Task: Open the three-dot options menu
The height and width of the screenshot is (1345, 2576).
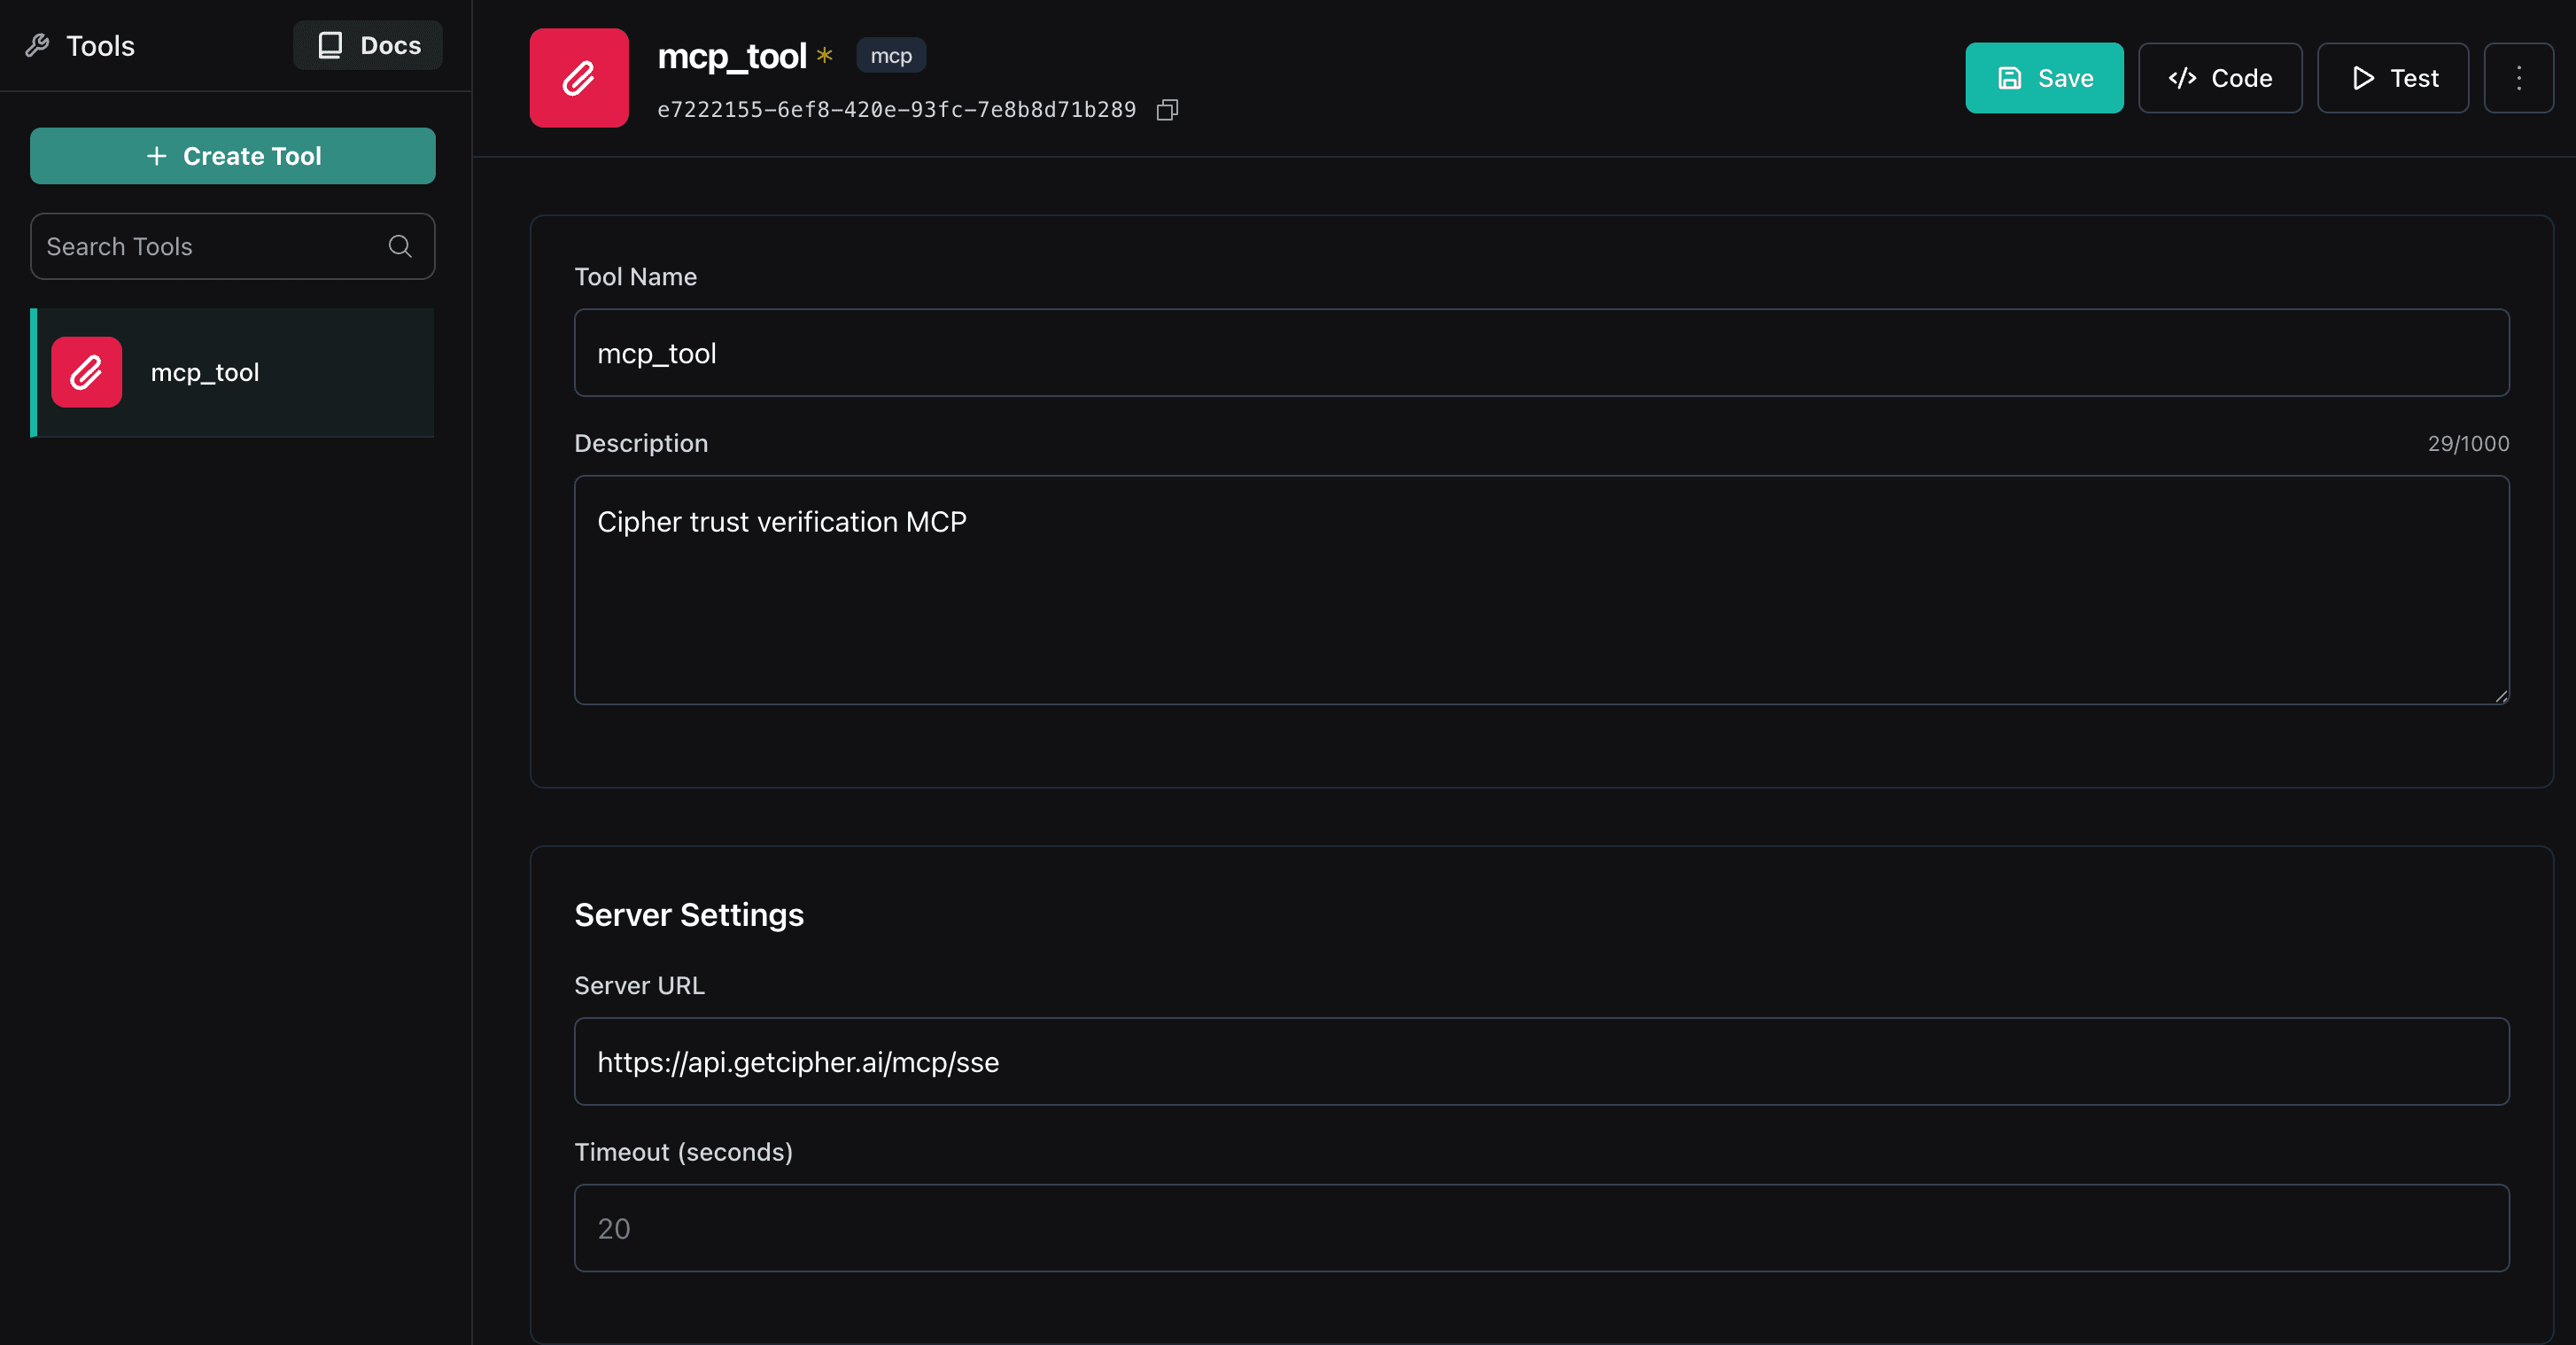Action: 2519,78
